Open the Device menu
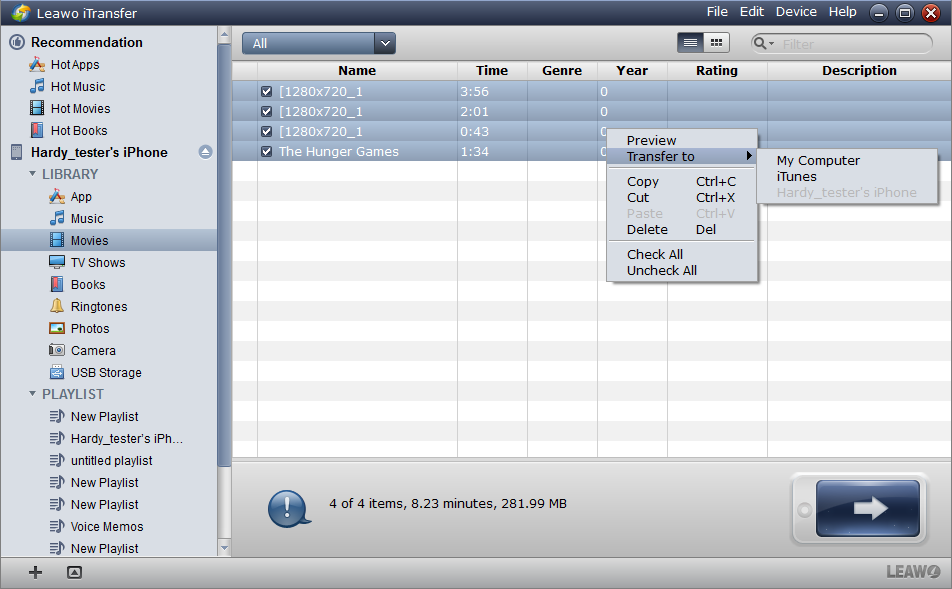 click(x=796, y=12)
